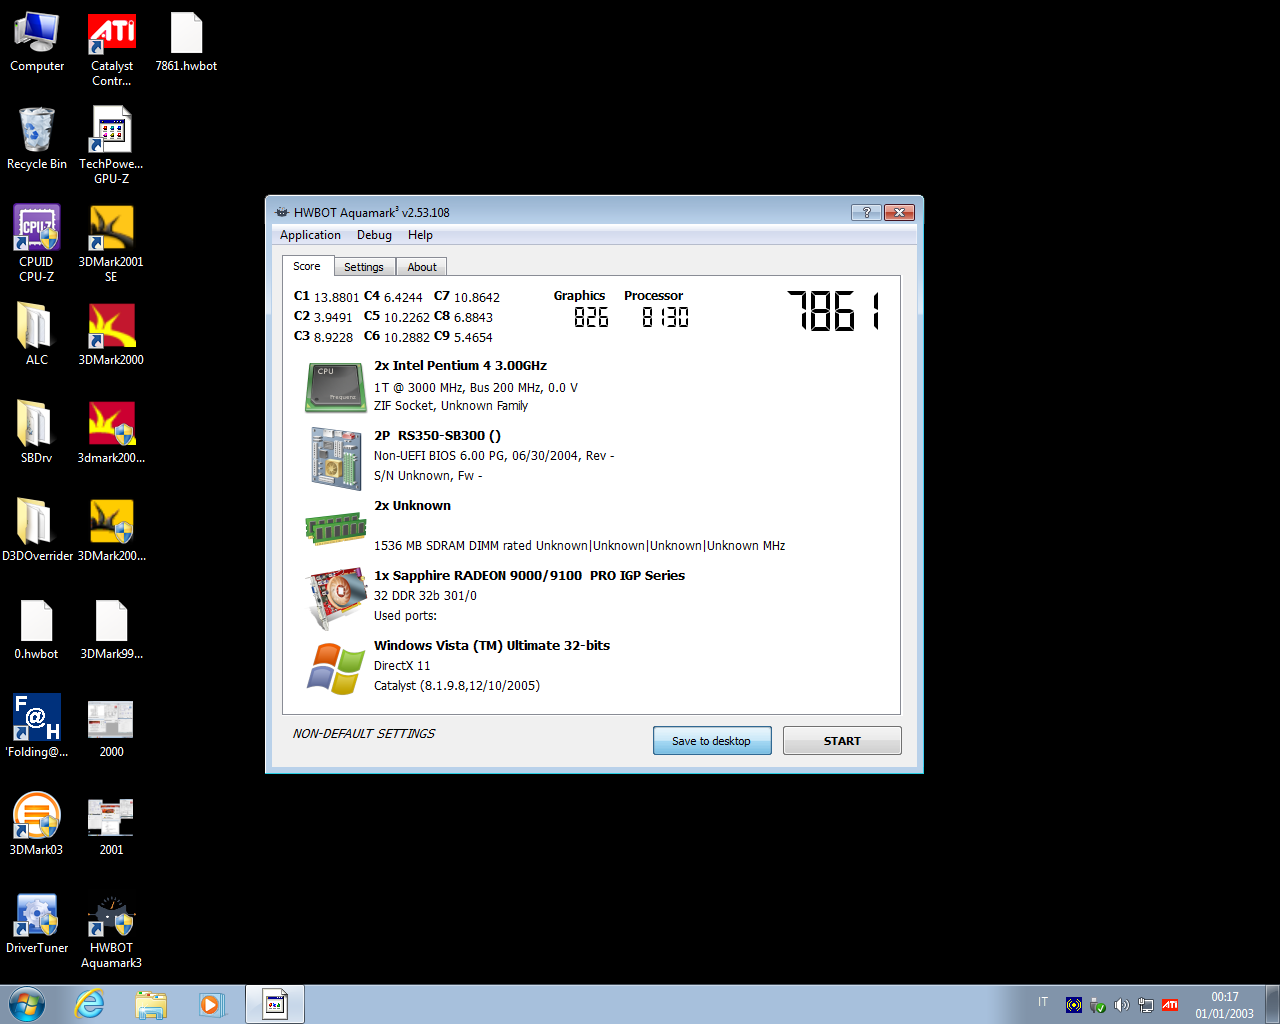1280x1024 pixels.
Task: Select 3DMark200... shortcut beside D3DOverrider
Action: coord(111,530)
